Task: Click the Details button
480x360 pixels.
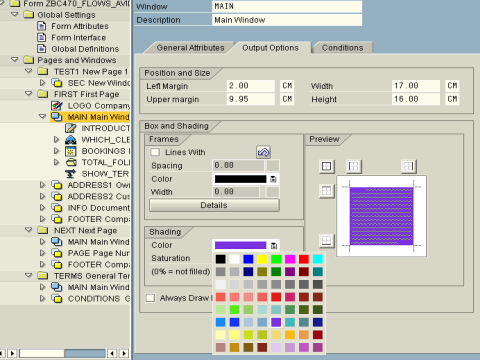Action: 214,205
